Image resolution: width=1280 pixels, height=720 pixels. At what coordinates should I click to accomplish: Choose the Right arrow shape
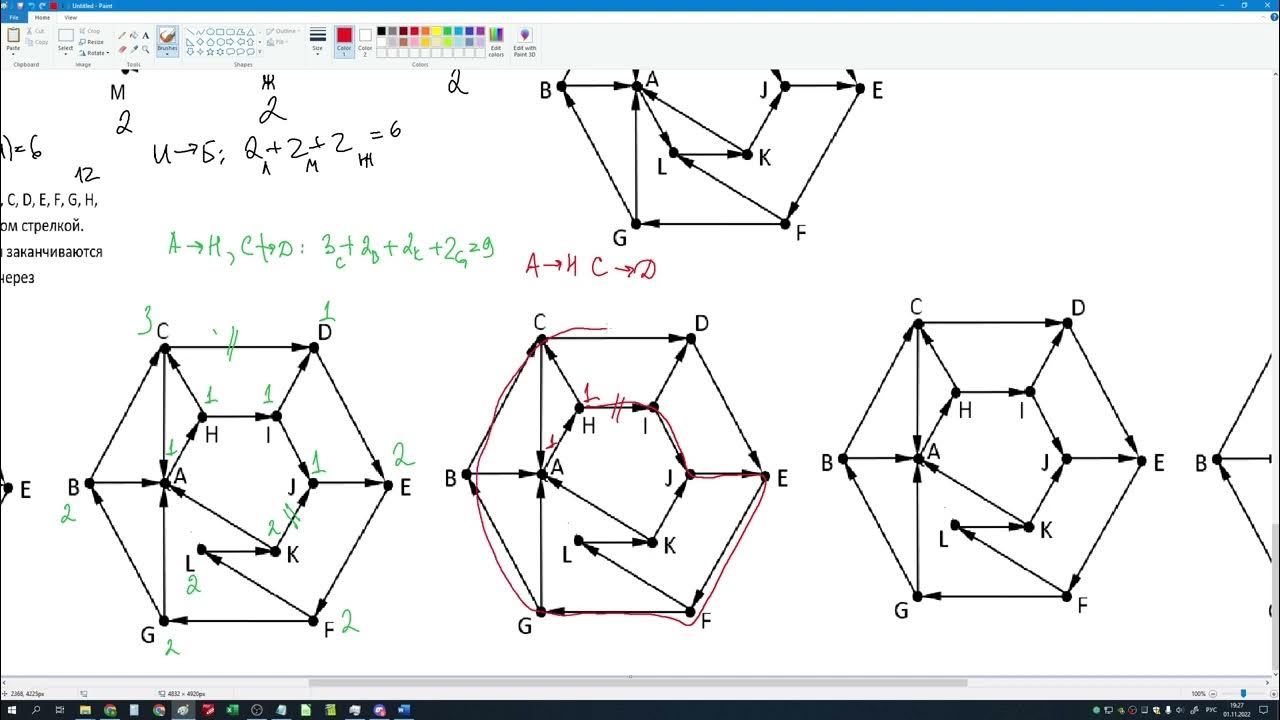[x=230, y=42]
